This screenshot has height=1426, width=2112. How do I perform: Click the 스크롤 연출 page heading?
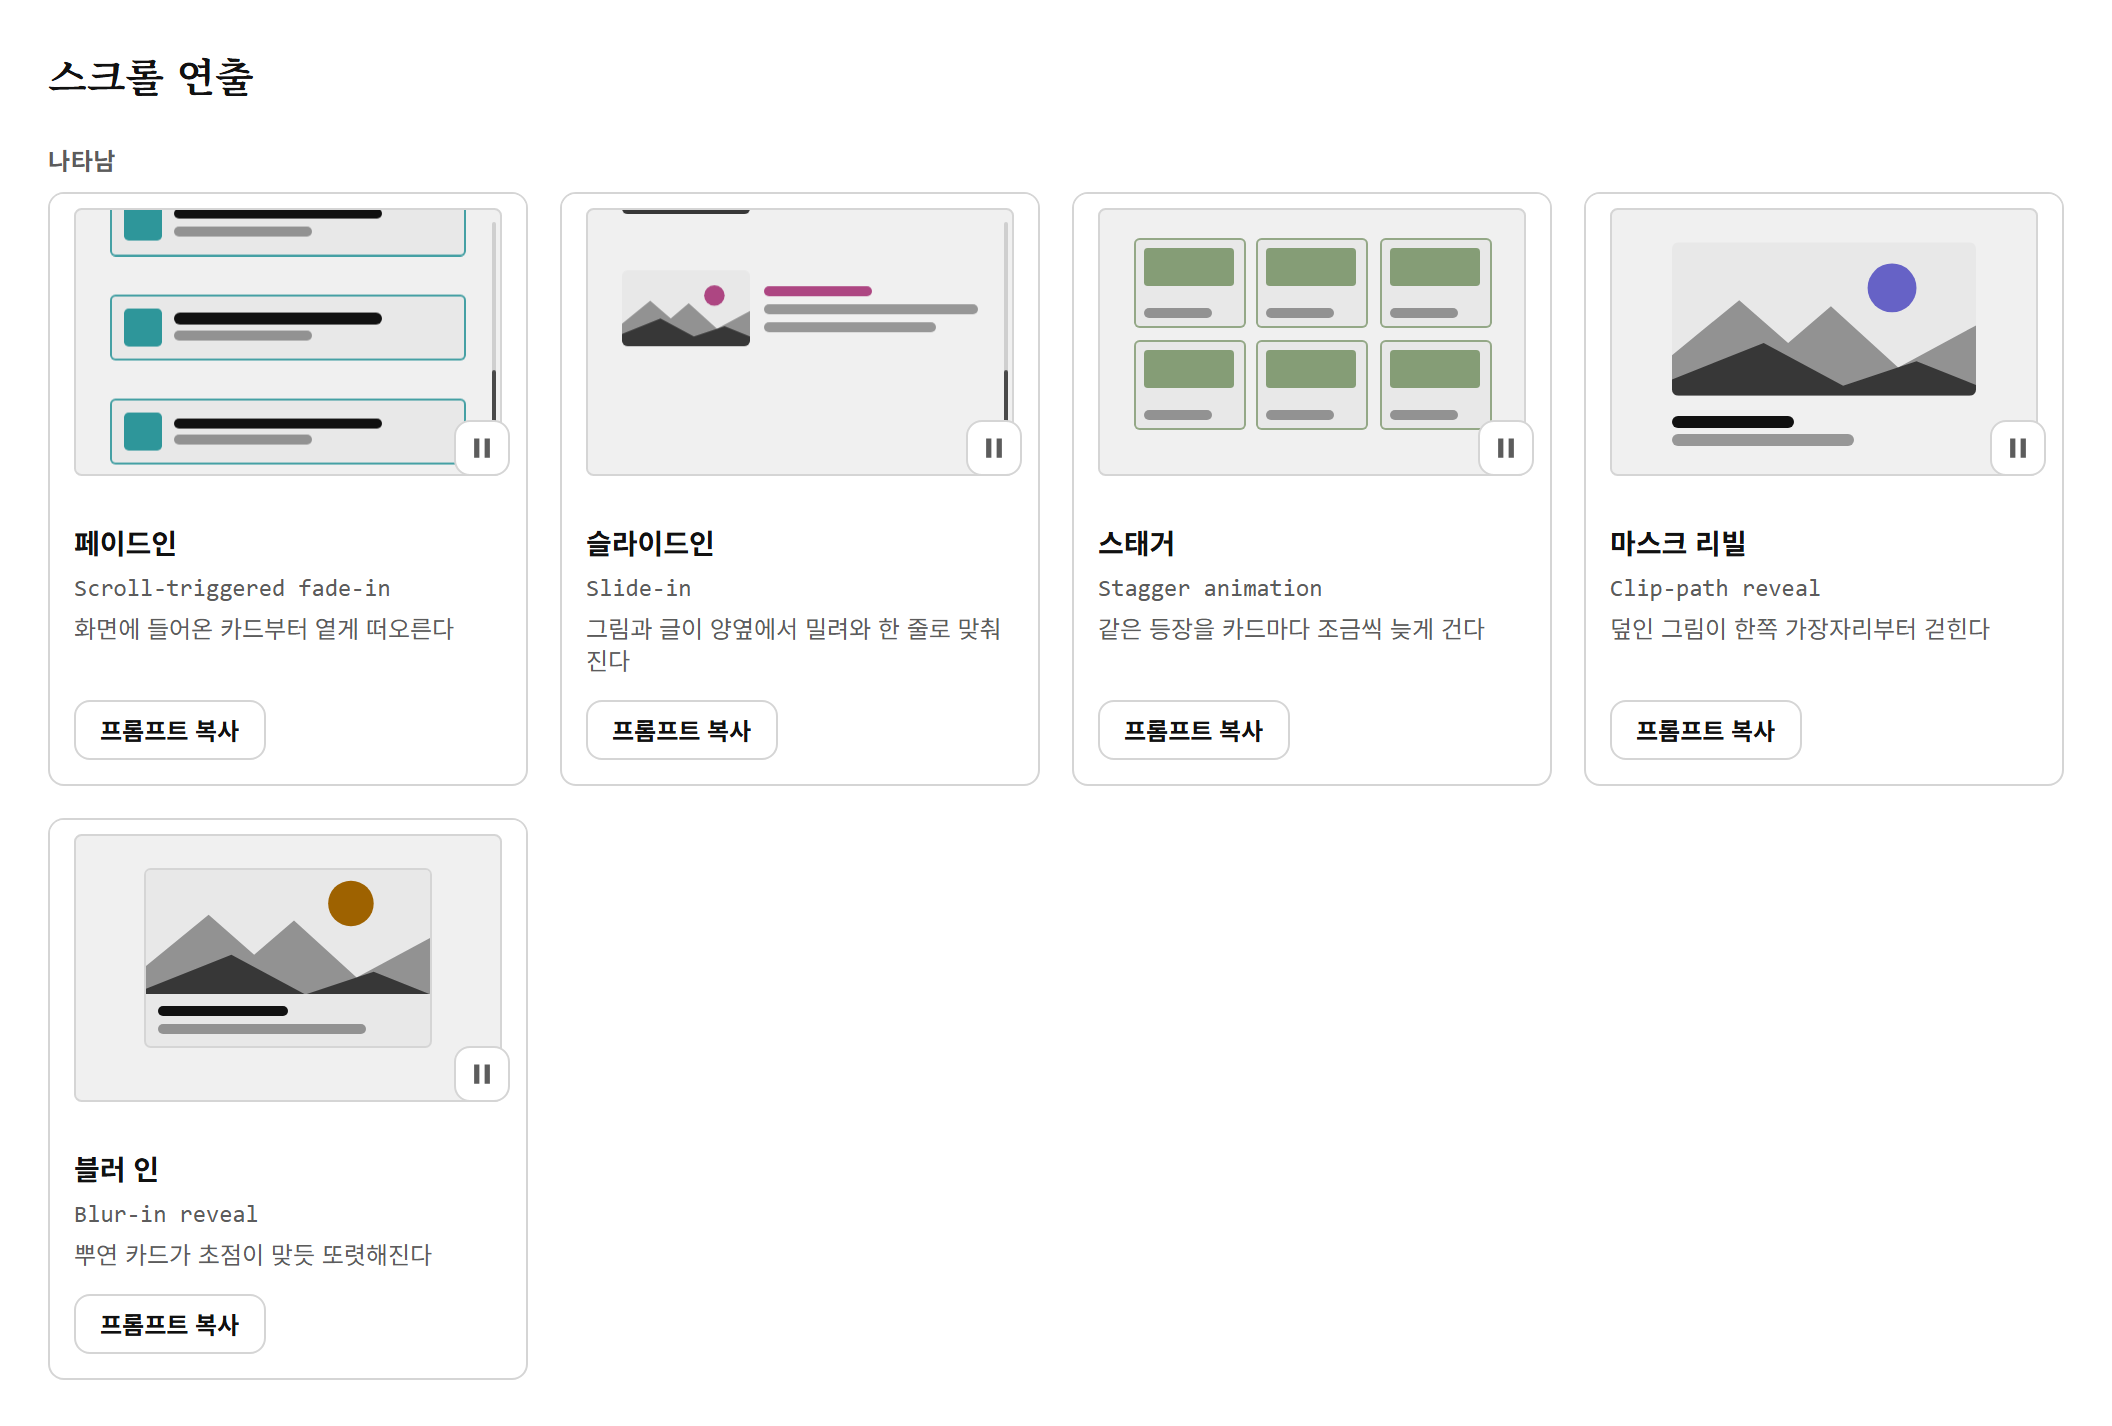coord(151,77)
